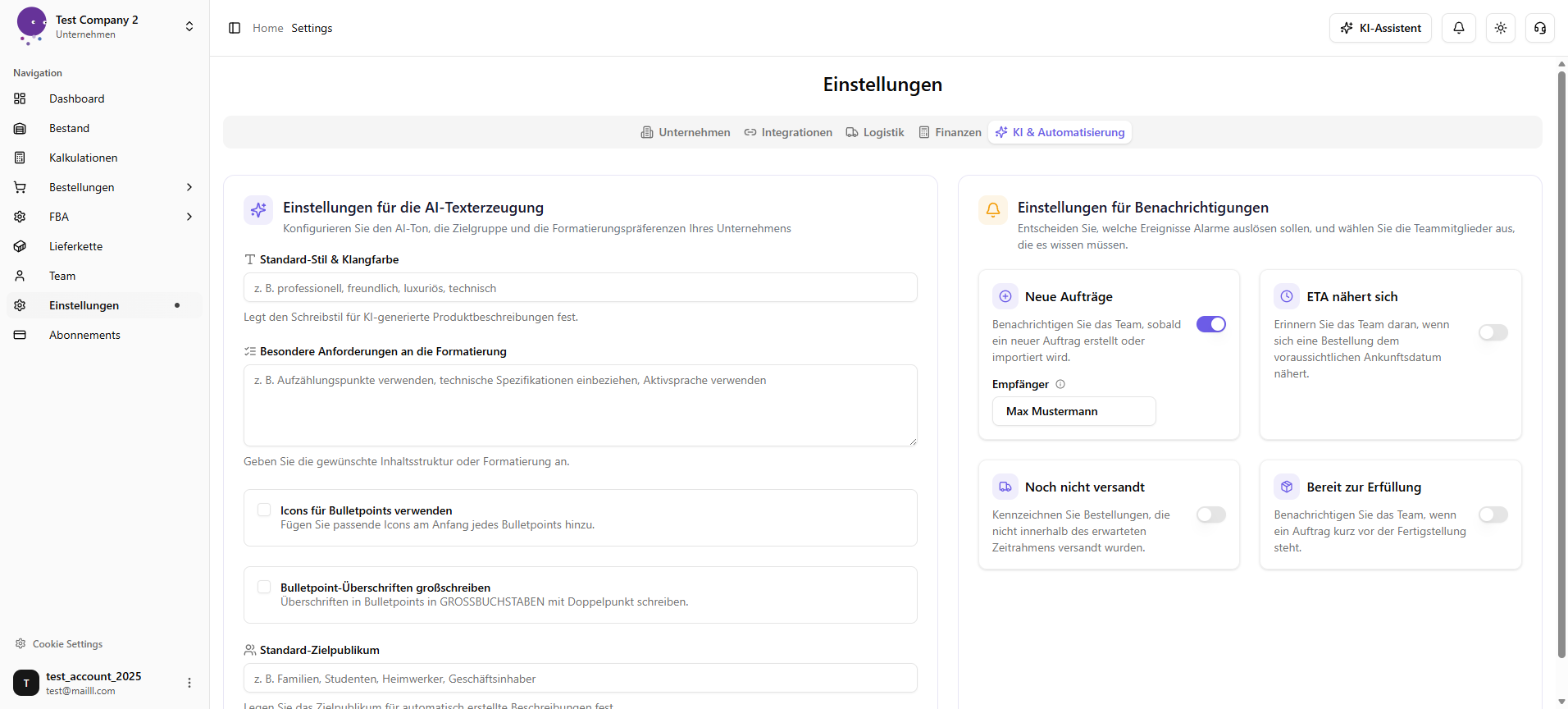This screenshot has width=1568, height=709.
Task: Click the Bestand inventory icon
Action: tap(20, 128)
